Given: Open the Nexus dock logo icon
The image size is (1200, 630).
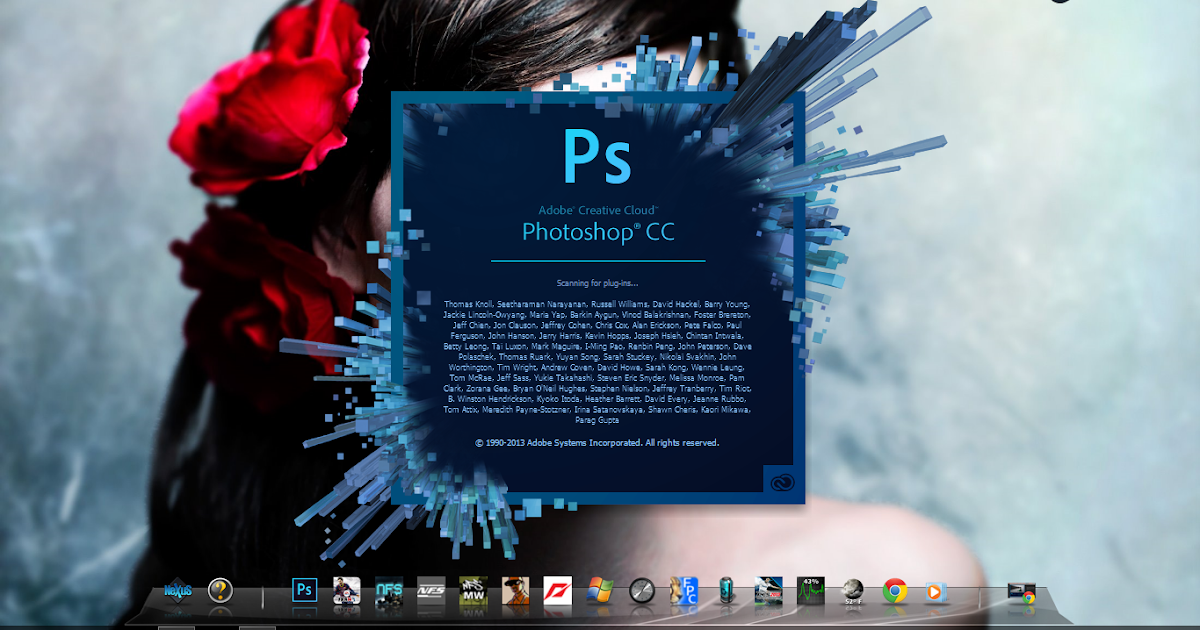Looking at the screenshot, I should [177, 591].
